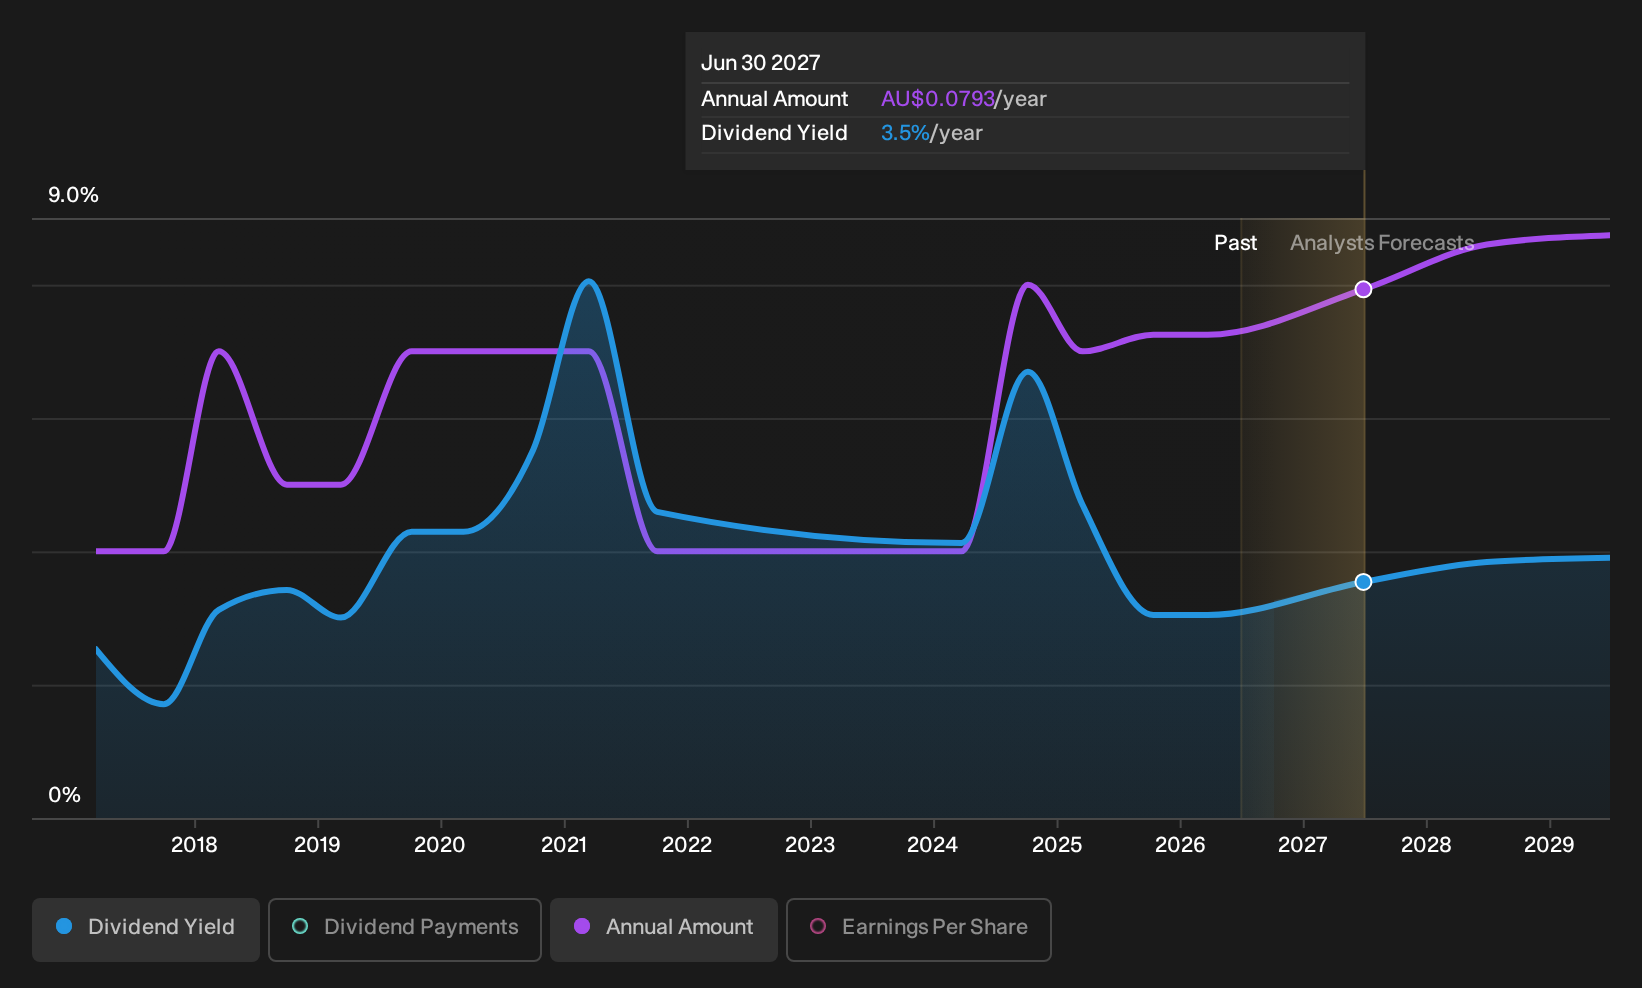Click the 2029 x-axis label
Image resolution: width=1642 pixels, height=988 pixels.
[x=1549, y=845]
